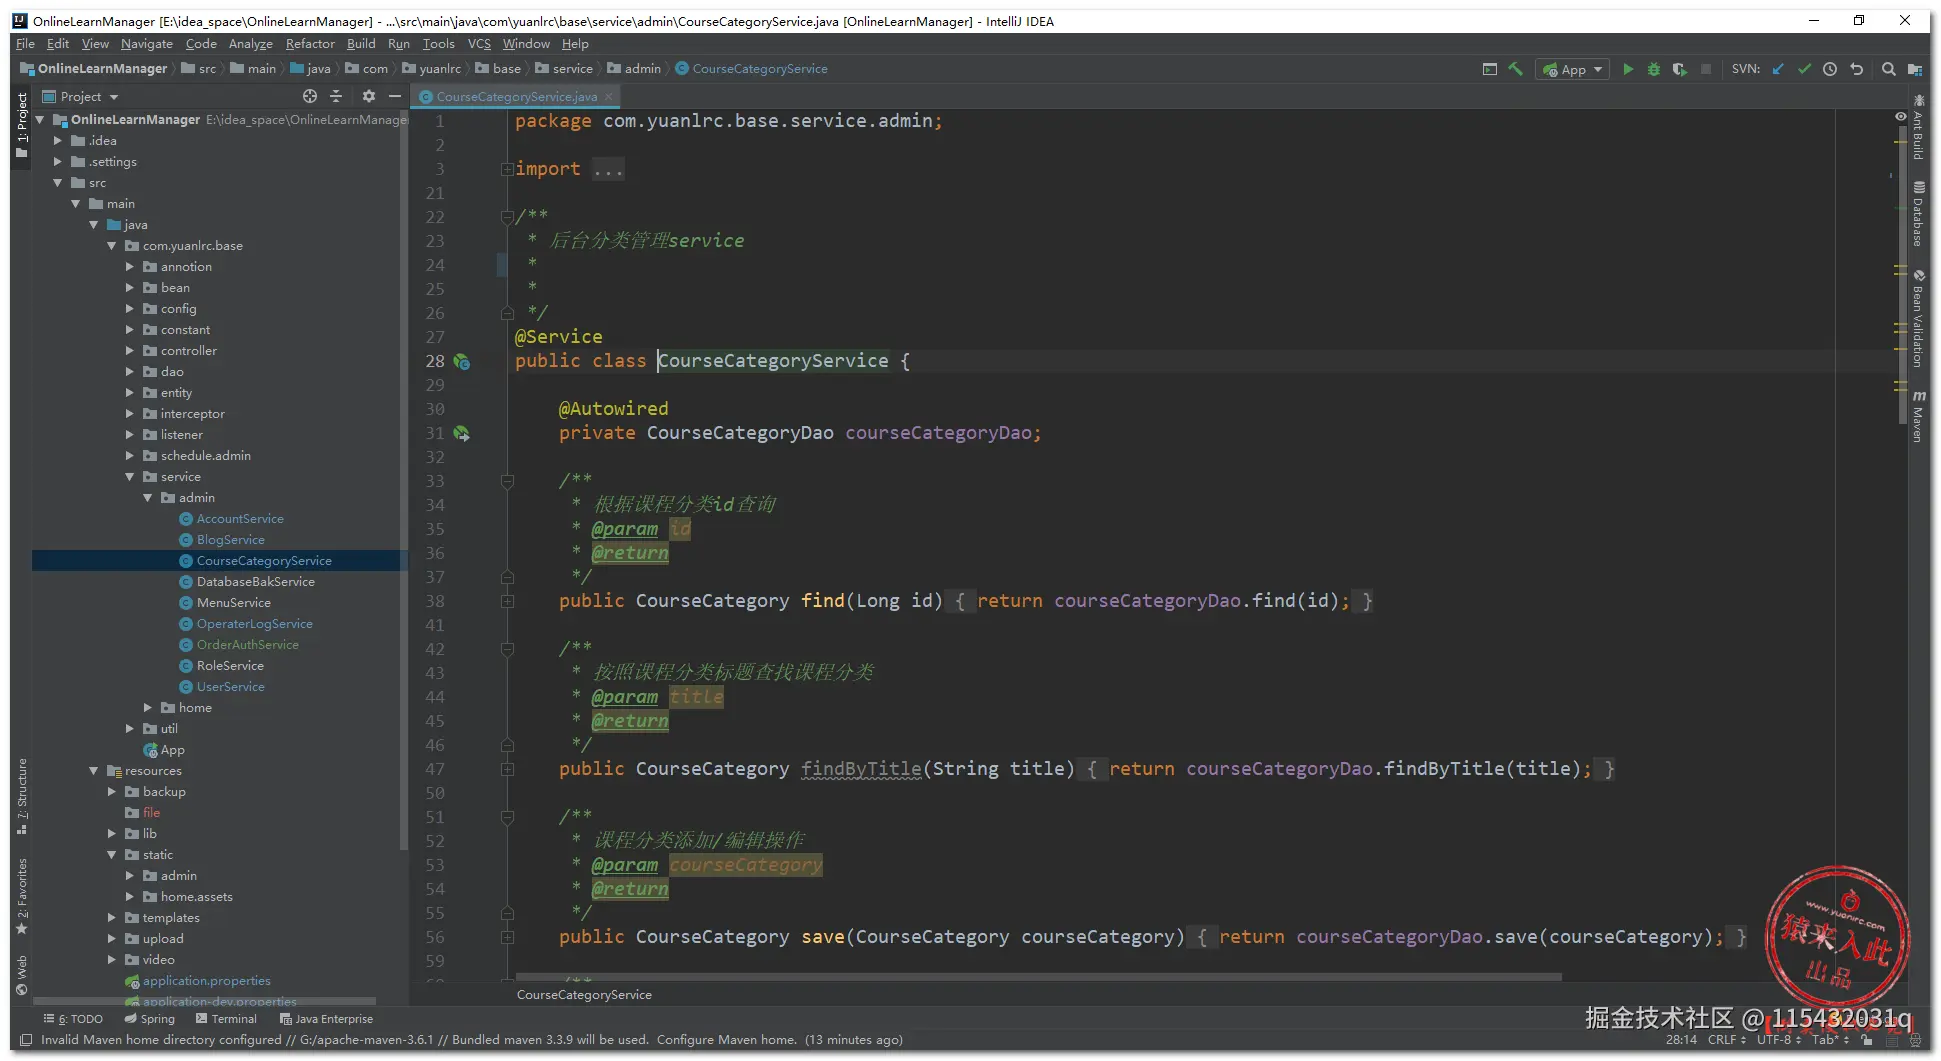This screenshot has height=1061, width=1941.
Task: Click the green Run button in toolbar
Action: [x=1628, y=69]
